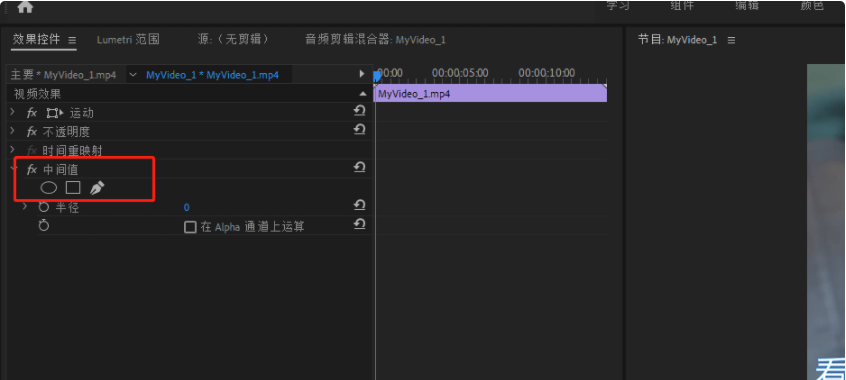Click the 半径 value 0
This screenshot has width=846, height=380.
187,207
